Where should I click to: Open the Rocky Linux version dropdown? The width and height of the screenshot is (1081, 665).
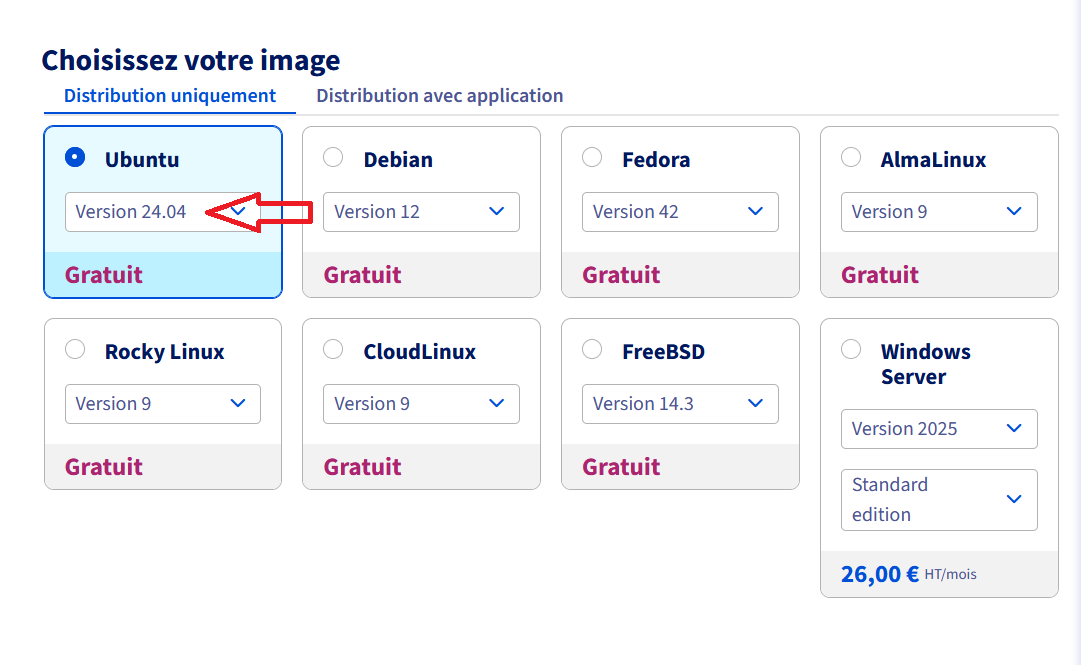coord(163,404)
